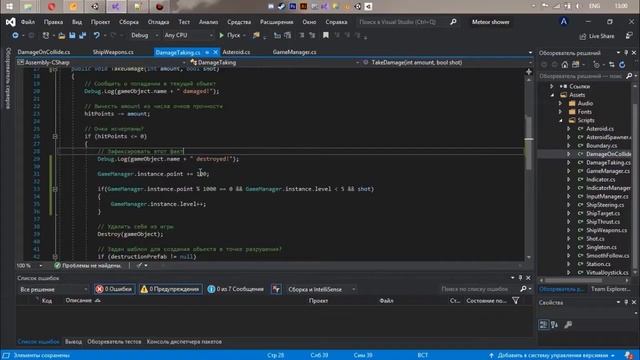Screen dimensions: 640x360
Task: Click the Home icon in Solution Explorer
Action: [x=564, y=64]
